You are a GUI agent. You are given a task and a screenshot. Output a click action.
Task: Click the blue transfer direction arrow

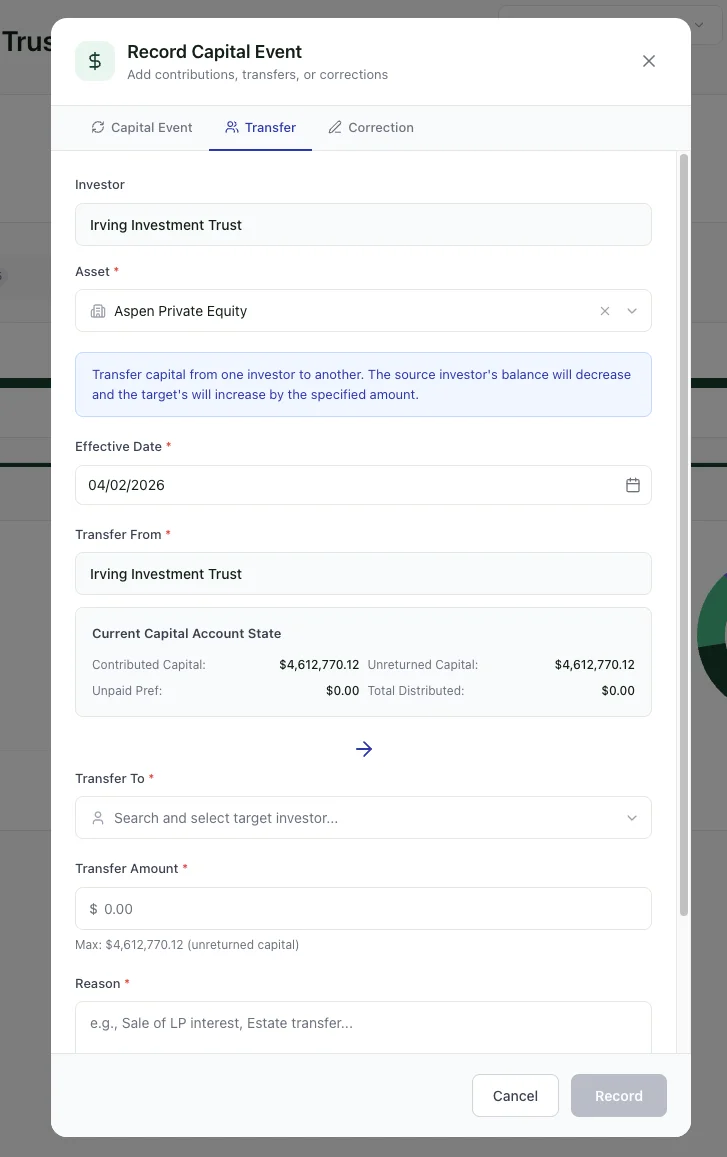(363, 748)
